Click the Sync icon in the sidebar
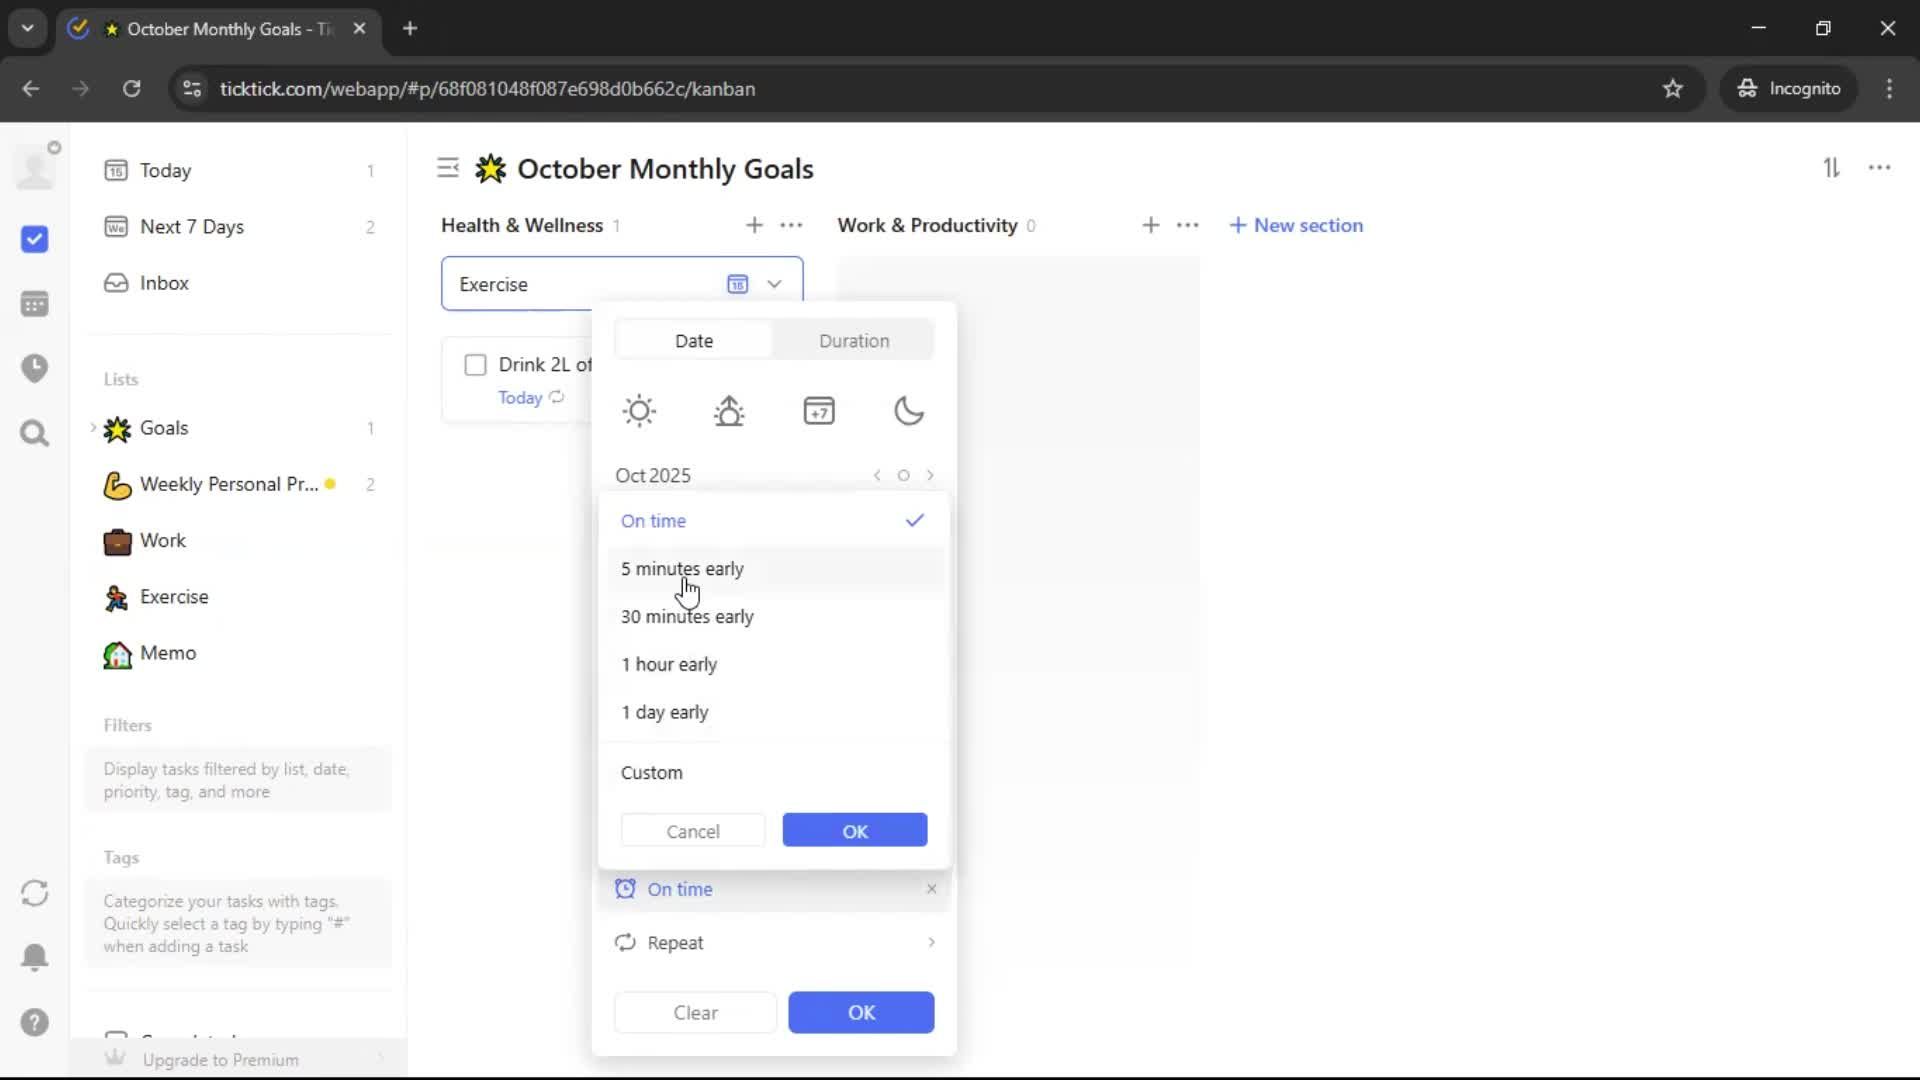 tap(35, 893)
